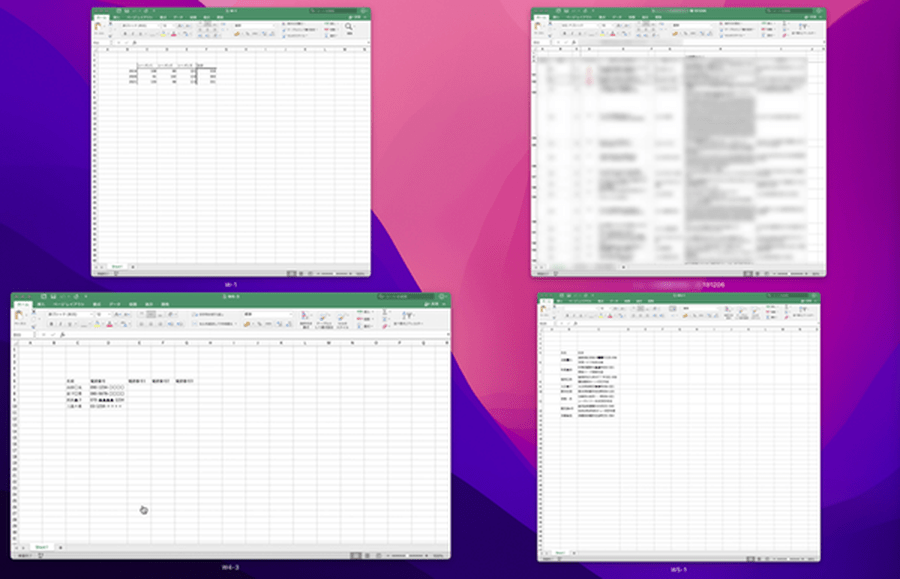Click the title label beneath the blurred-data Excel window

click(x=680, y=285)
